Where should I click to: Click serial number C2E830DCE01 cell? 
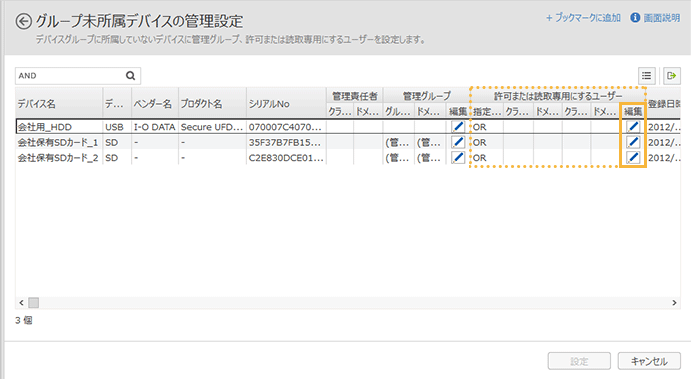[x=286, y=158]
